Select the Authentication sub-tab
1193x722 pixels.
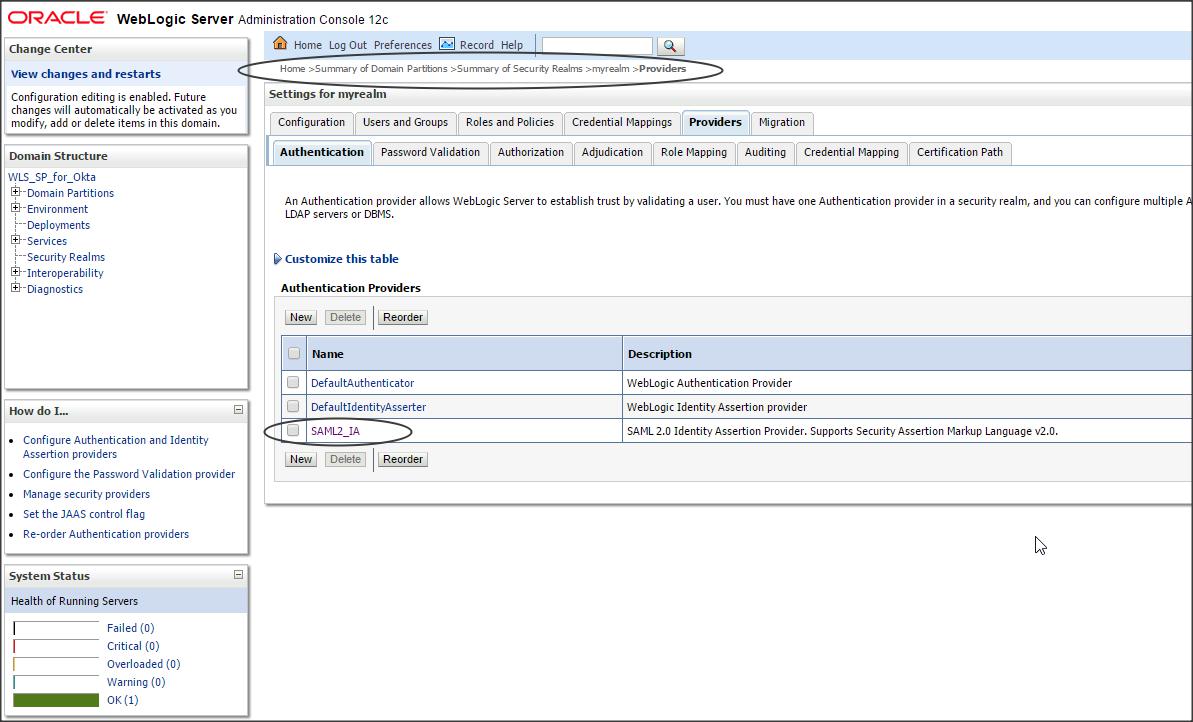[x=322, y=152]
